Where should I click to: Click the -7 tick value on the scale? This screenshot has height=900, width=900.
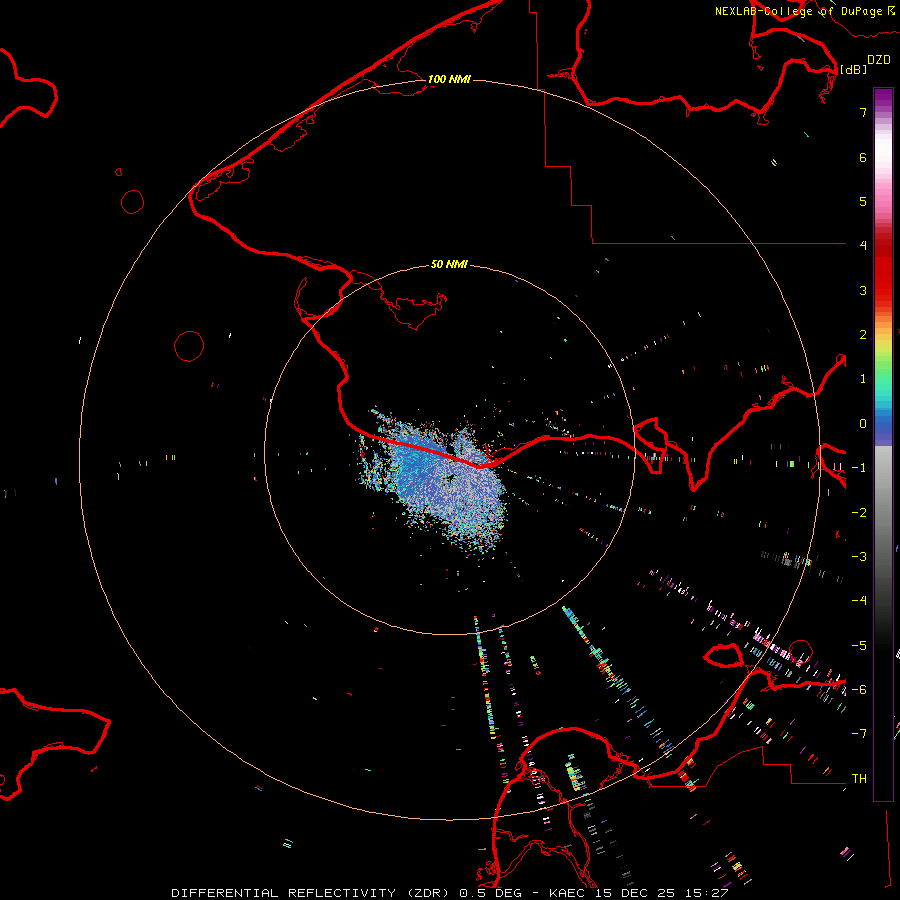point(859,734)
